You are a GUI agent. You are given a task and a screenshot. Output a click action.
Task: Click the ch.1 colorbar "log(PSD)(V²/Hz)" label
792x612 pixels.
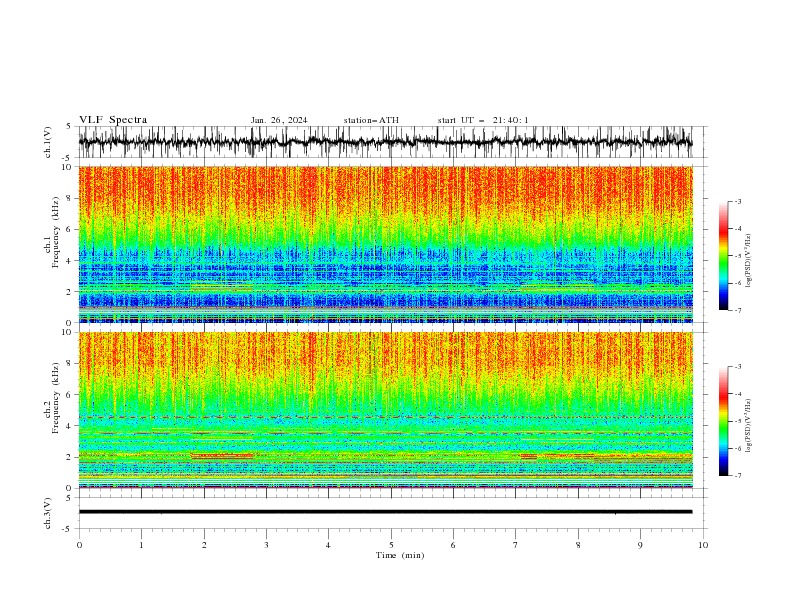click(x=749, y=261)
